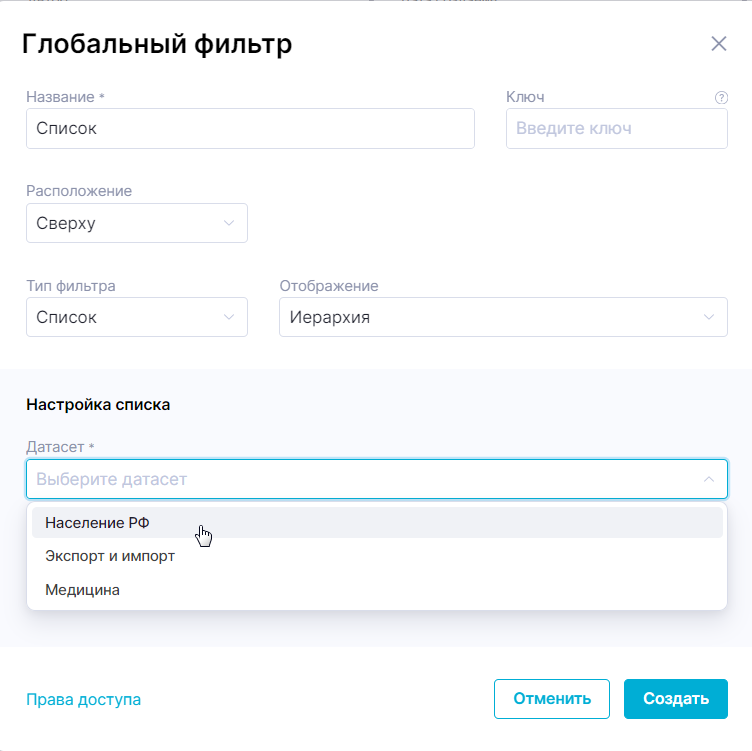752x751 pixels.
Task: Open the Отображение dropdown showing Иерархия
Action: coord(503,317)
